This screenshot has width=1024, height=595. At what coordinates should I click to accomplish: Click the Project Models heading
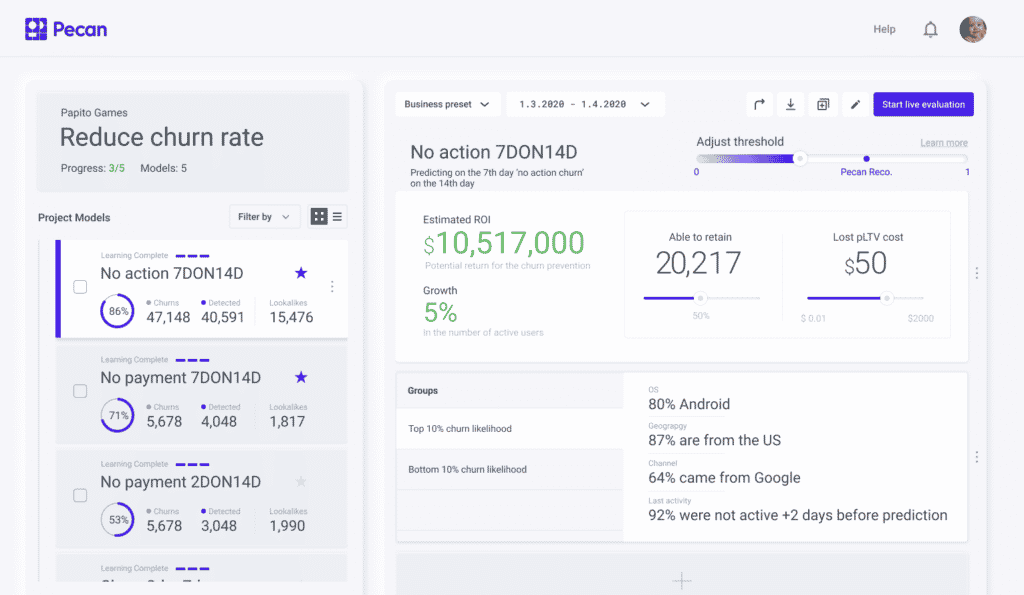pos(74,217)
